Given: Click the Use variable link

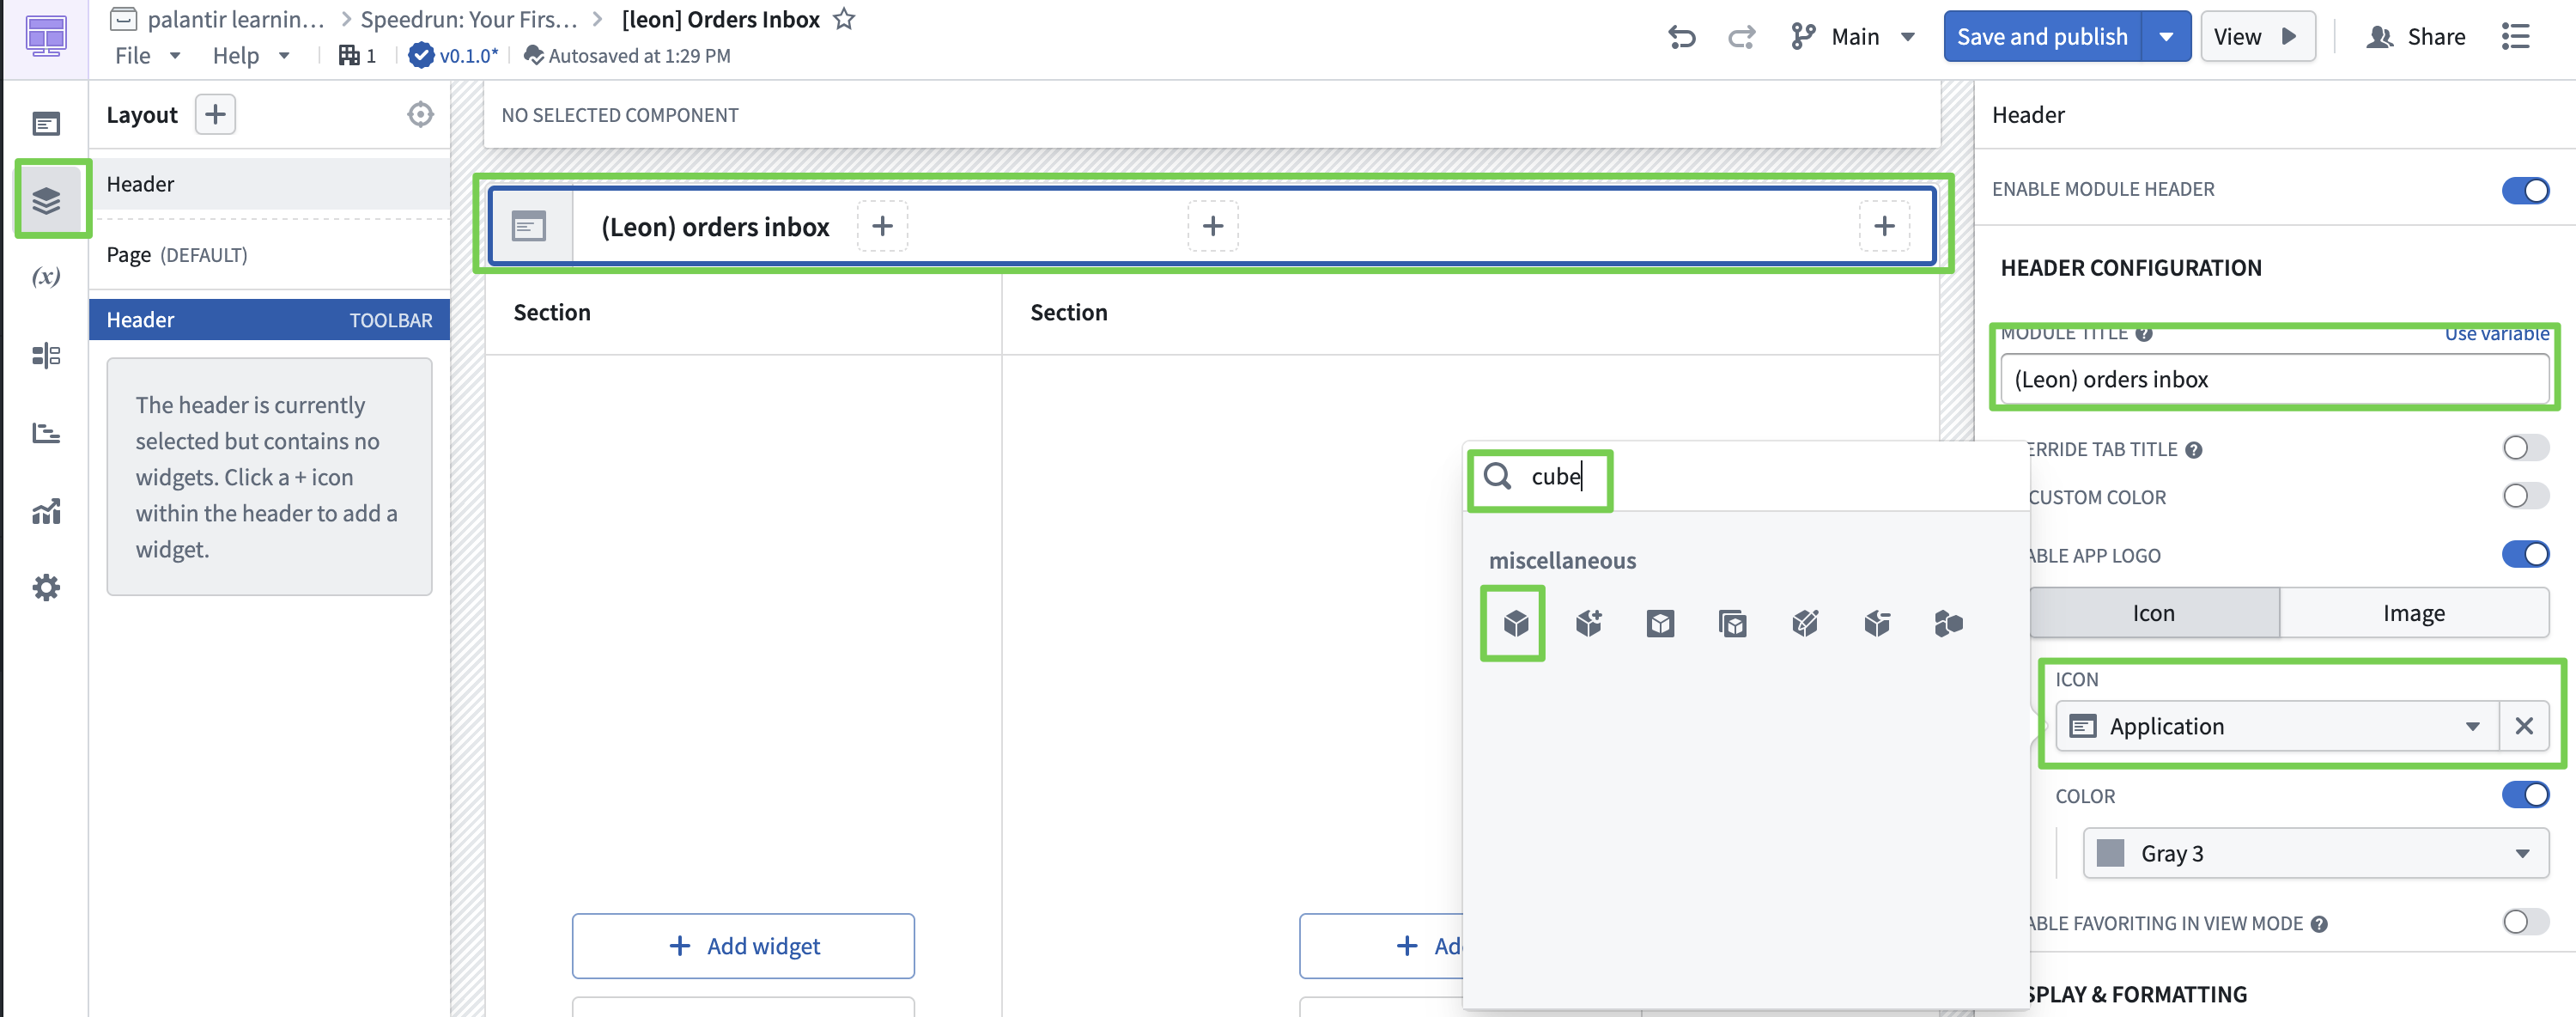Looking at the screenshot, I should click(2496, 334).
